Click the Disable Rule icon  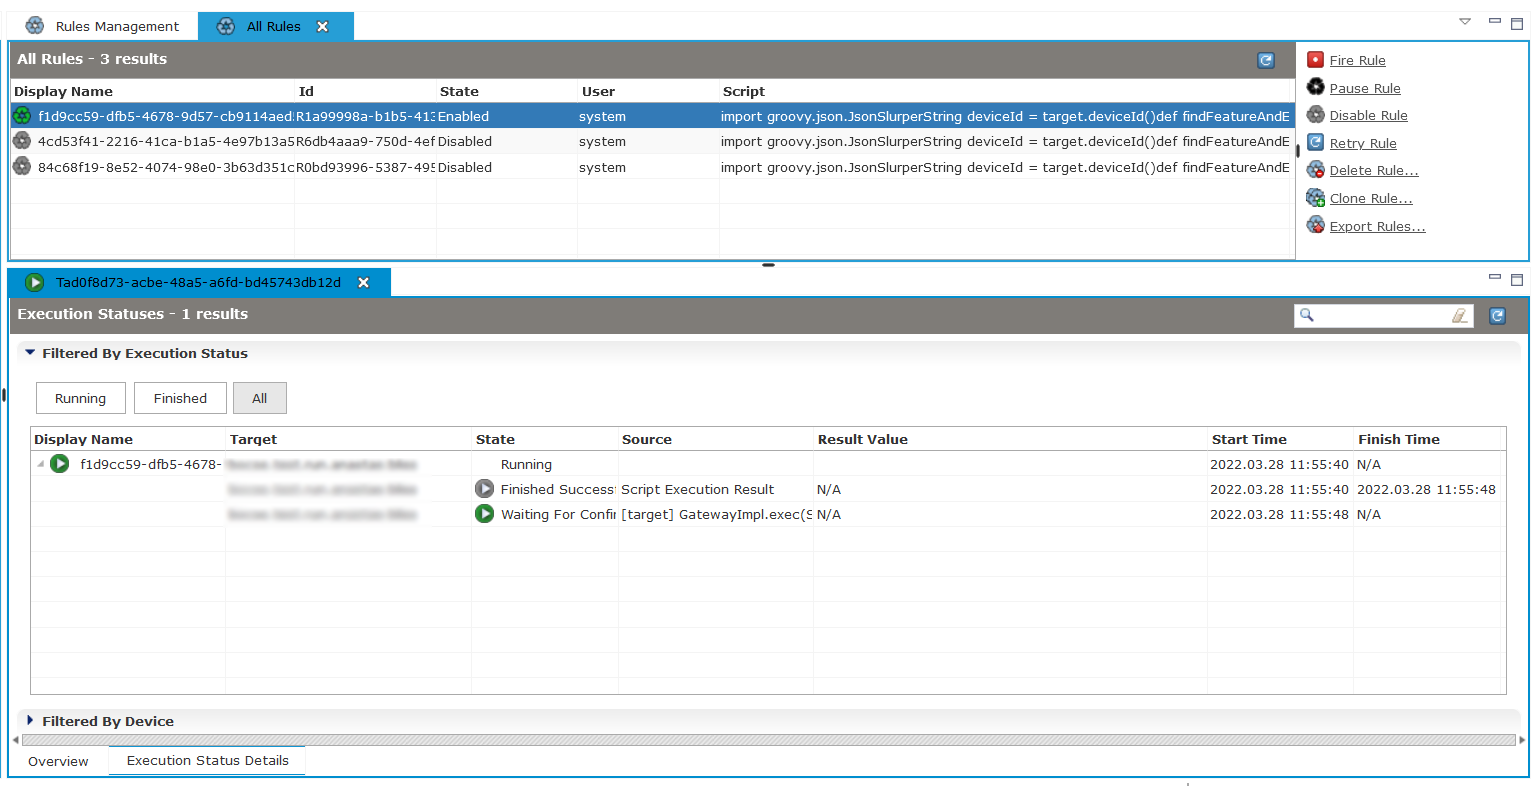point(1316,115)
